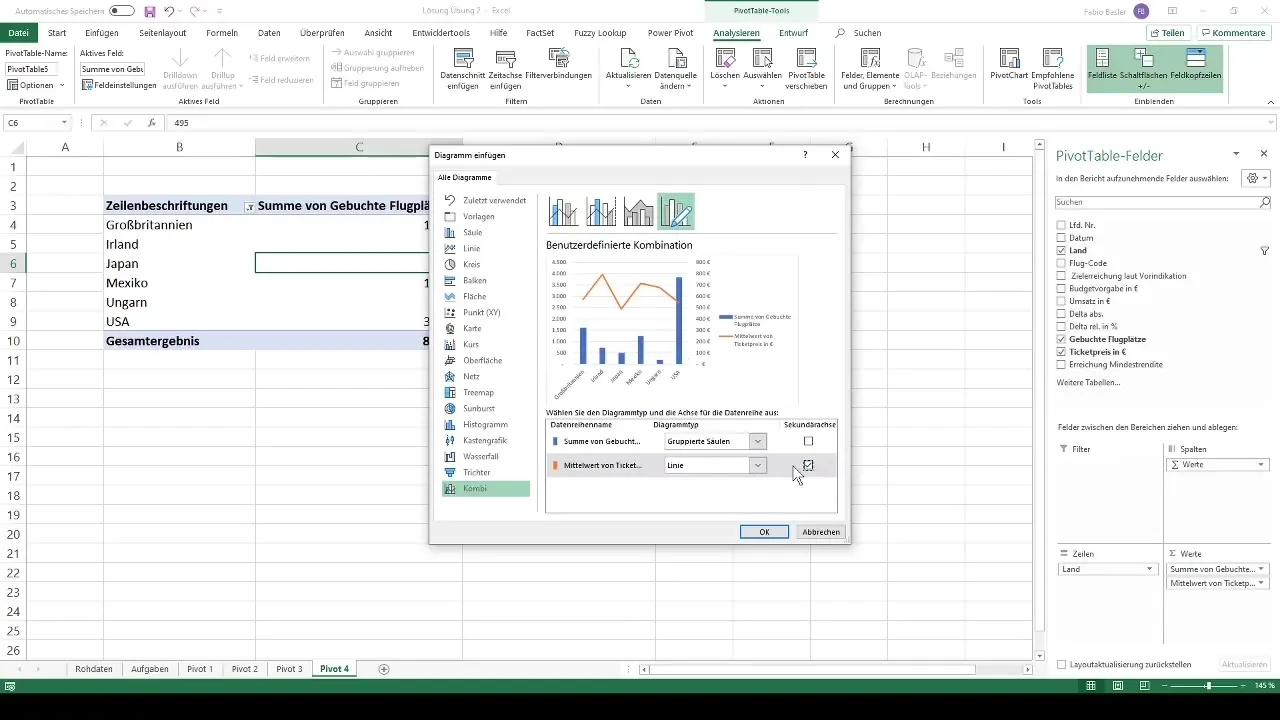Check the Datum field checkbox
This screenshot has width=1280, height=720.
(x=1061, y=238)
